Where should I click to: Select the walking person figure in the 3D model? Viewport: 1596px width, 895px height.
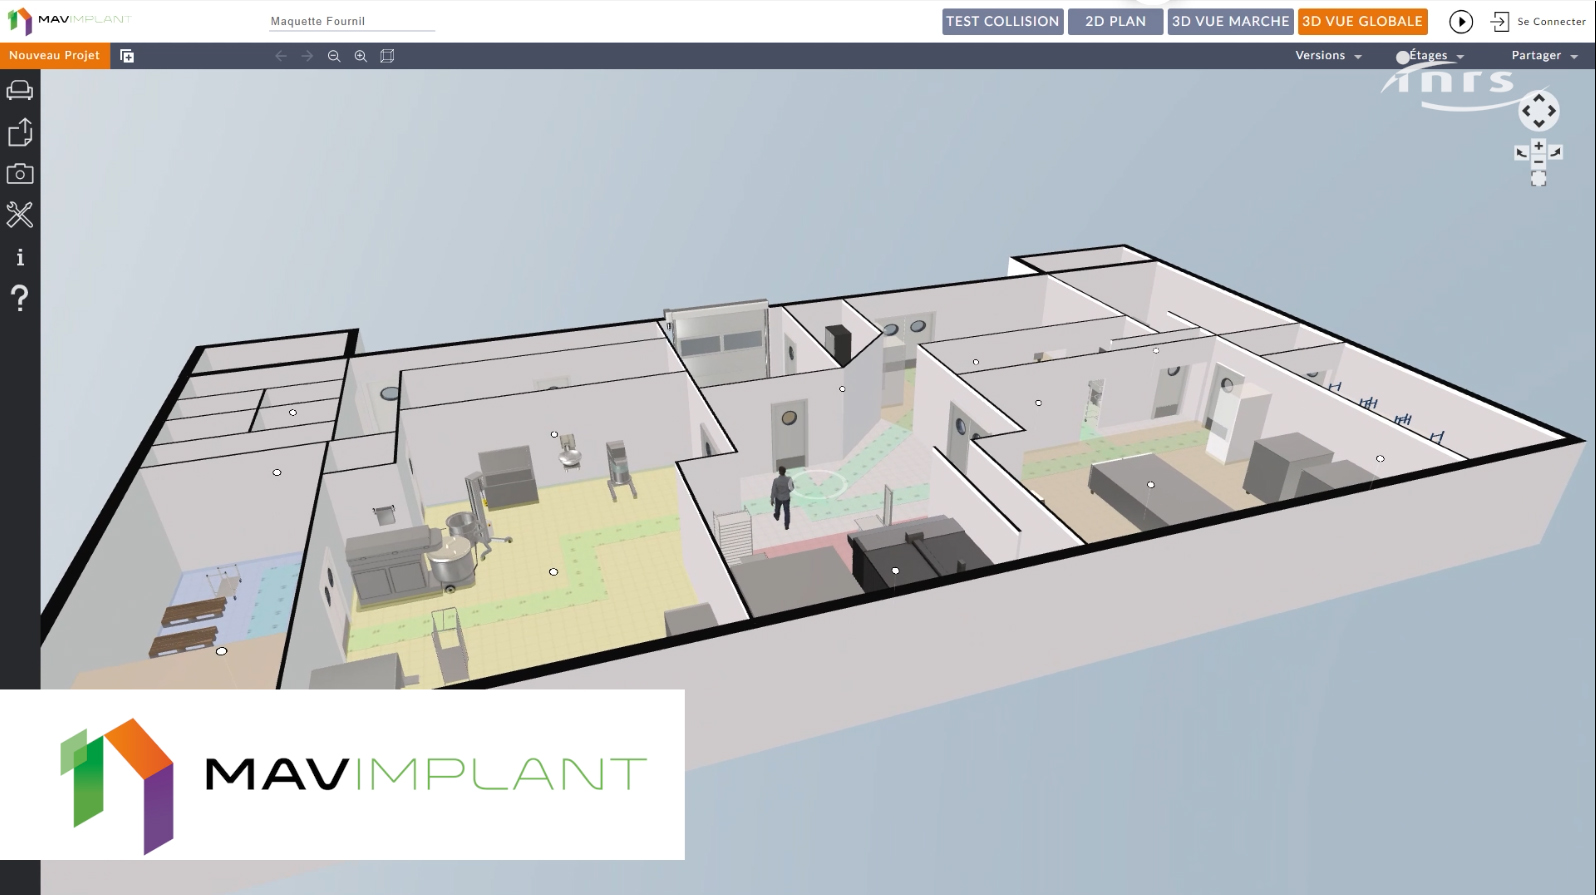(x=782, y=497)
